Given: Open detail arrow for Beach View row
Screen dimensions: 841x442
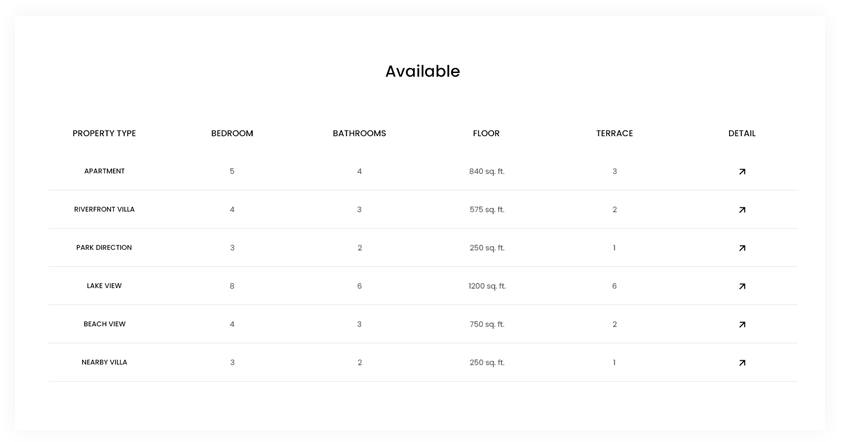Looking at the screenshot, I should tap(742, 324).
